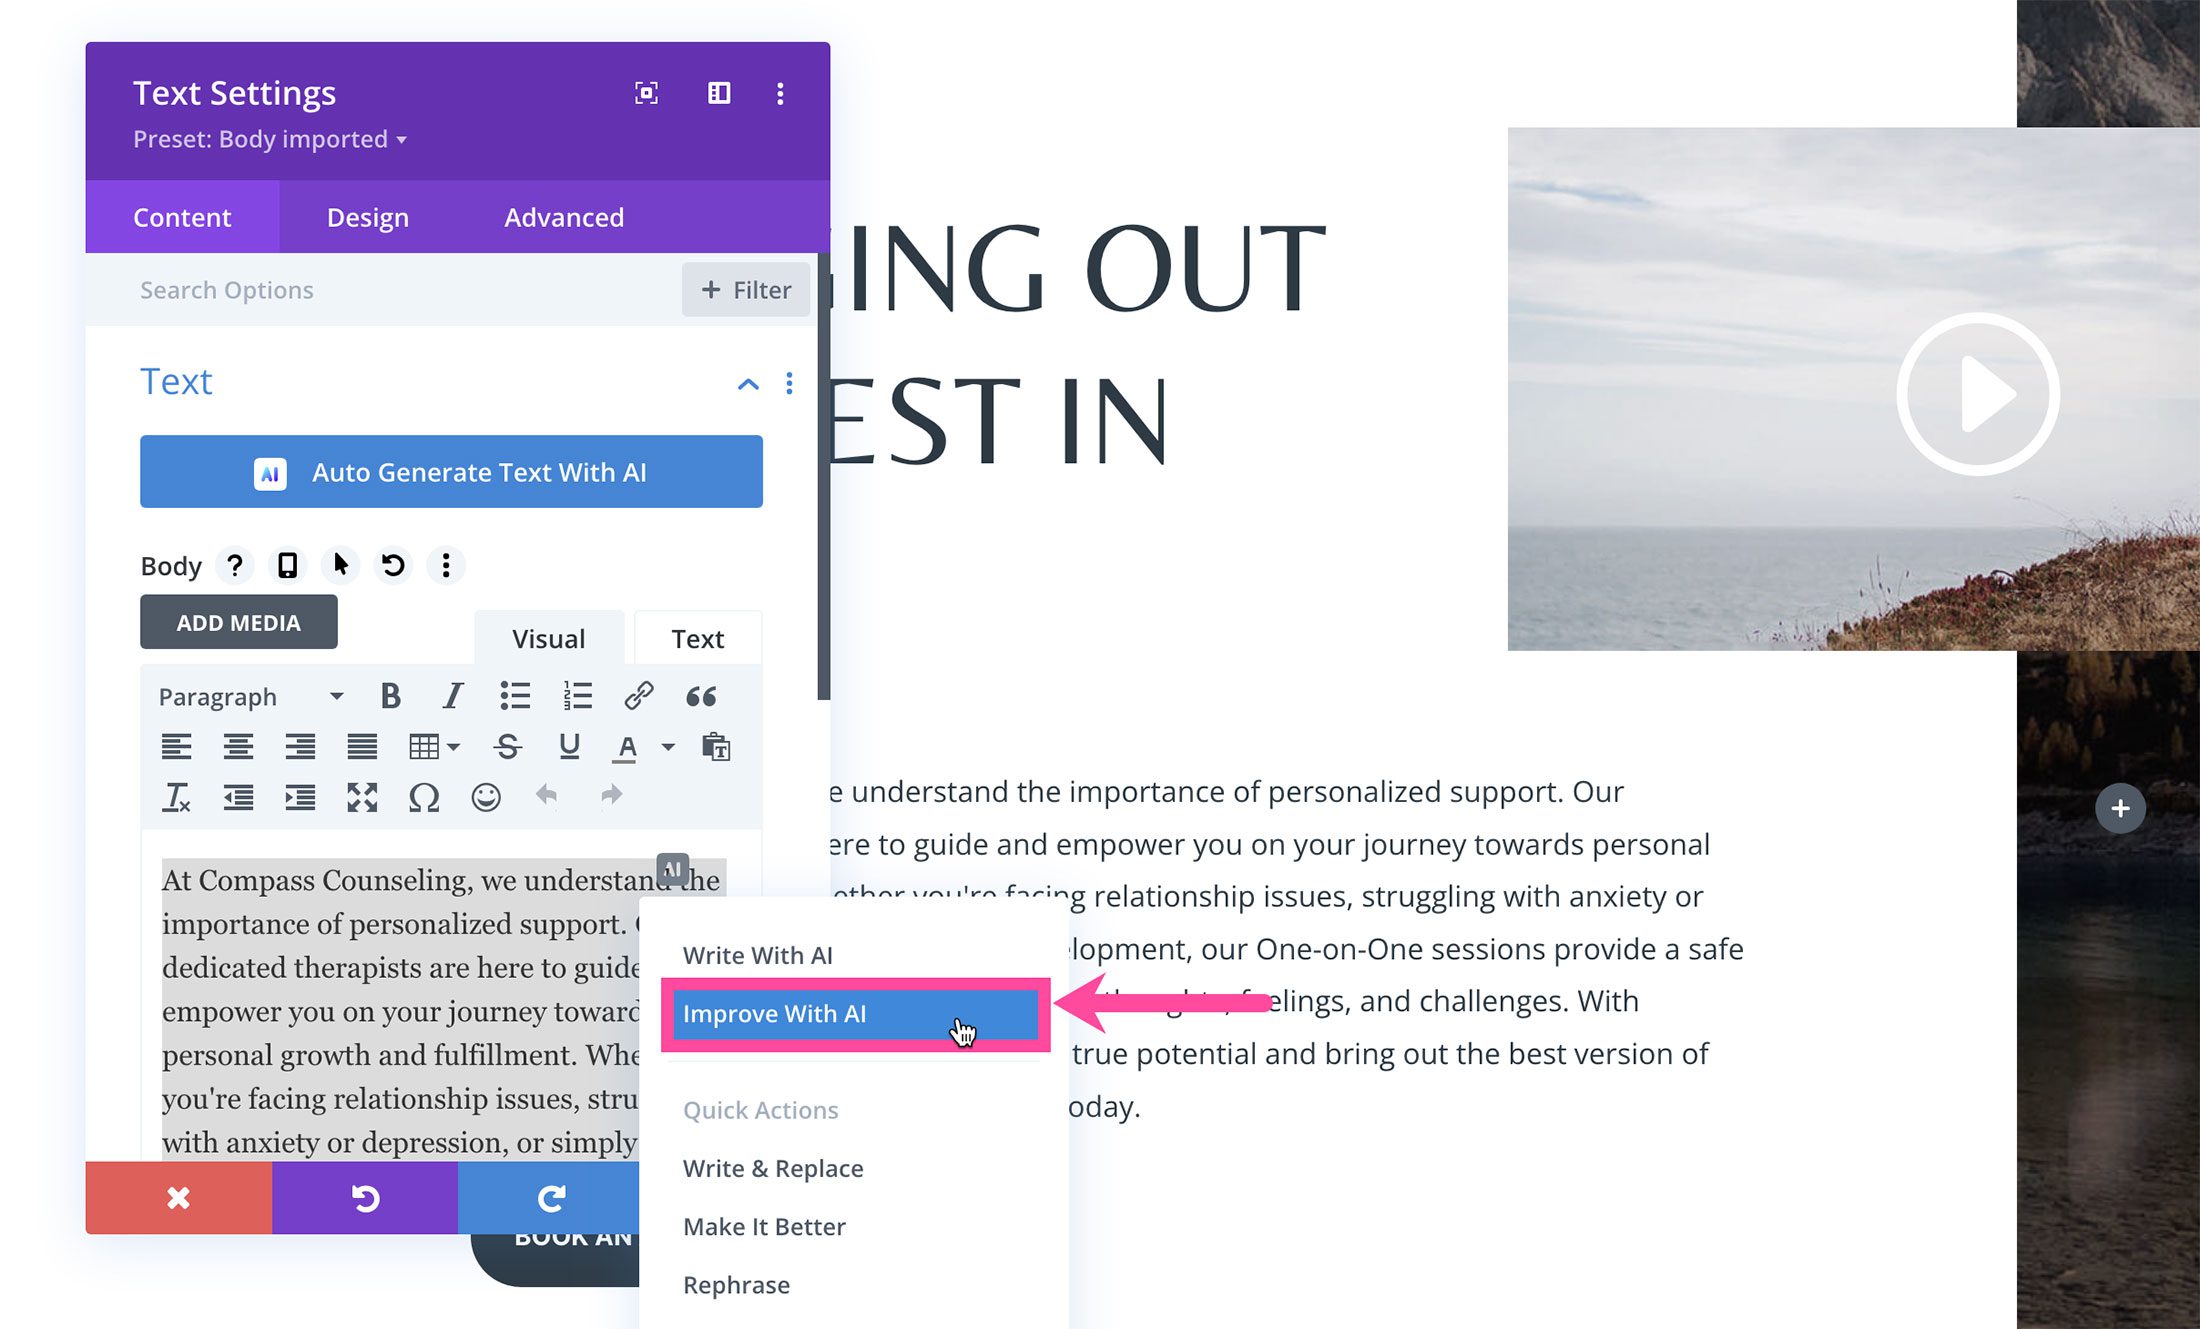This screenshot has width=2200, height=1329.
Task: Click the Italic formatting icon
Action: pyautogui.click(x=451, y=696)
